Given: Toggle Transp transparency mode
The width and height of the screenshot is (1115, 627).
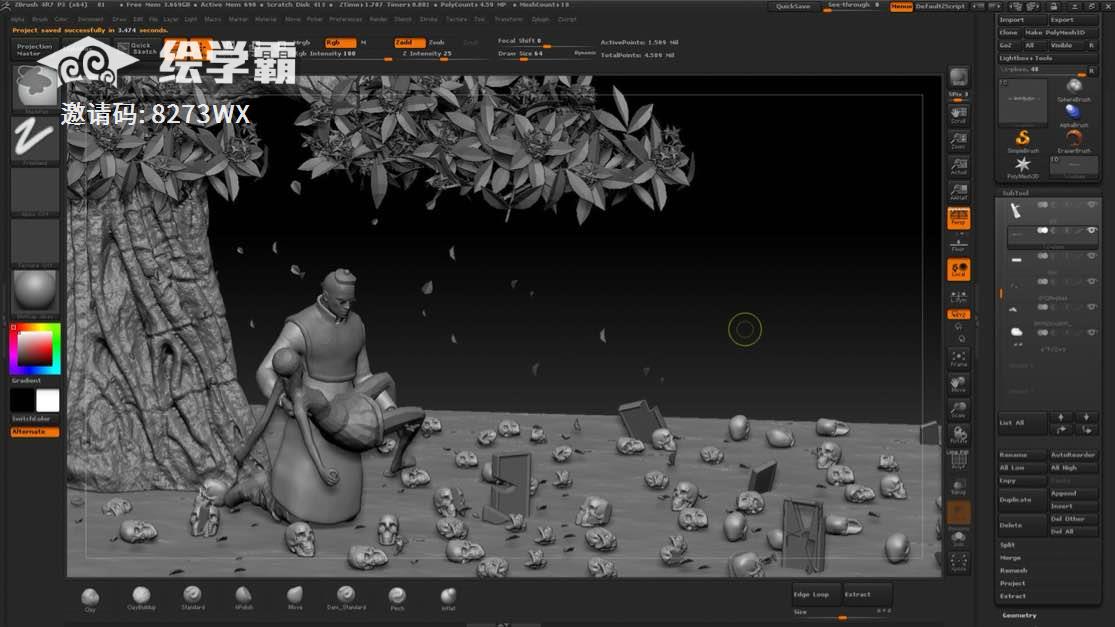Looking at the screenshot, I should [x=959, y=487].
